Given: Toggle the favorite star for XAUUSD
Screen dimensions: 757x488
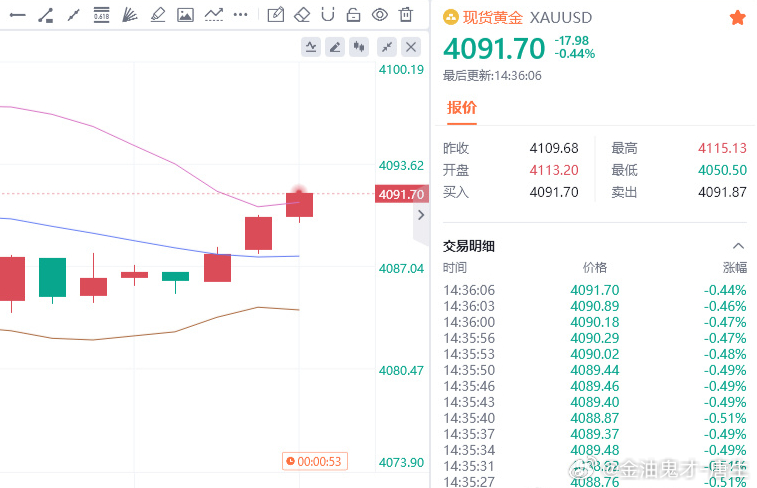Looking at the screenshot, I should point(737,18).
